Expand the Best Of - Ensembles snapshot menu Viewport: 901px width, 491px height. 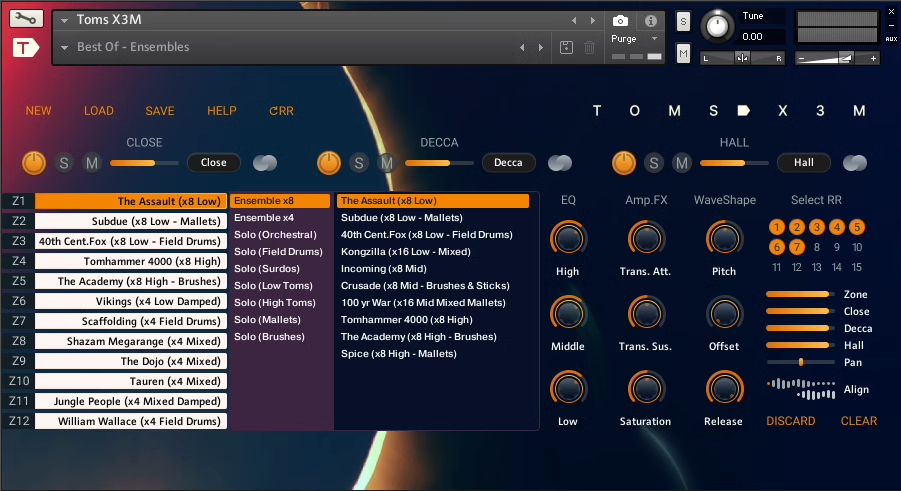pos(65,47)
